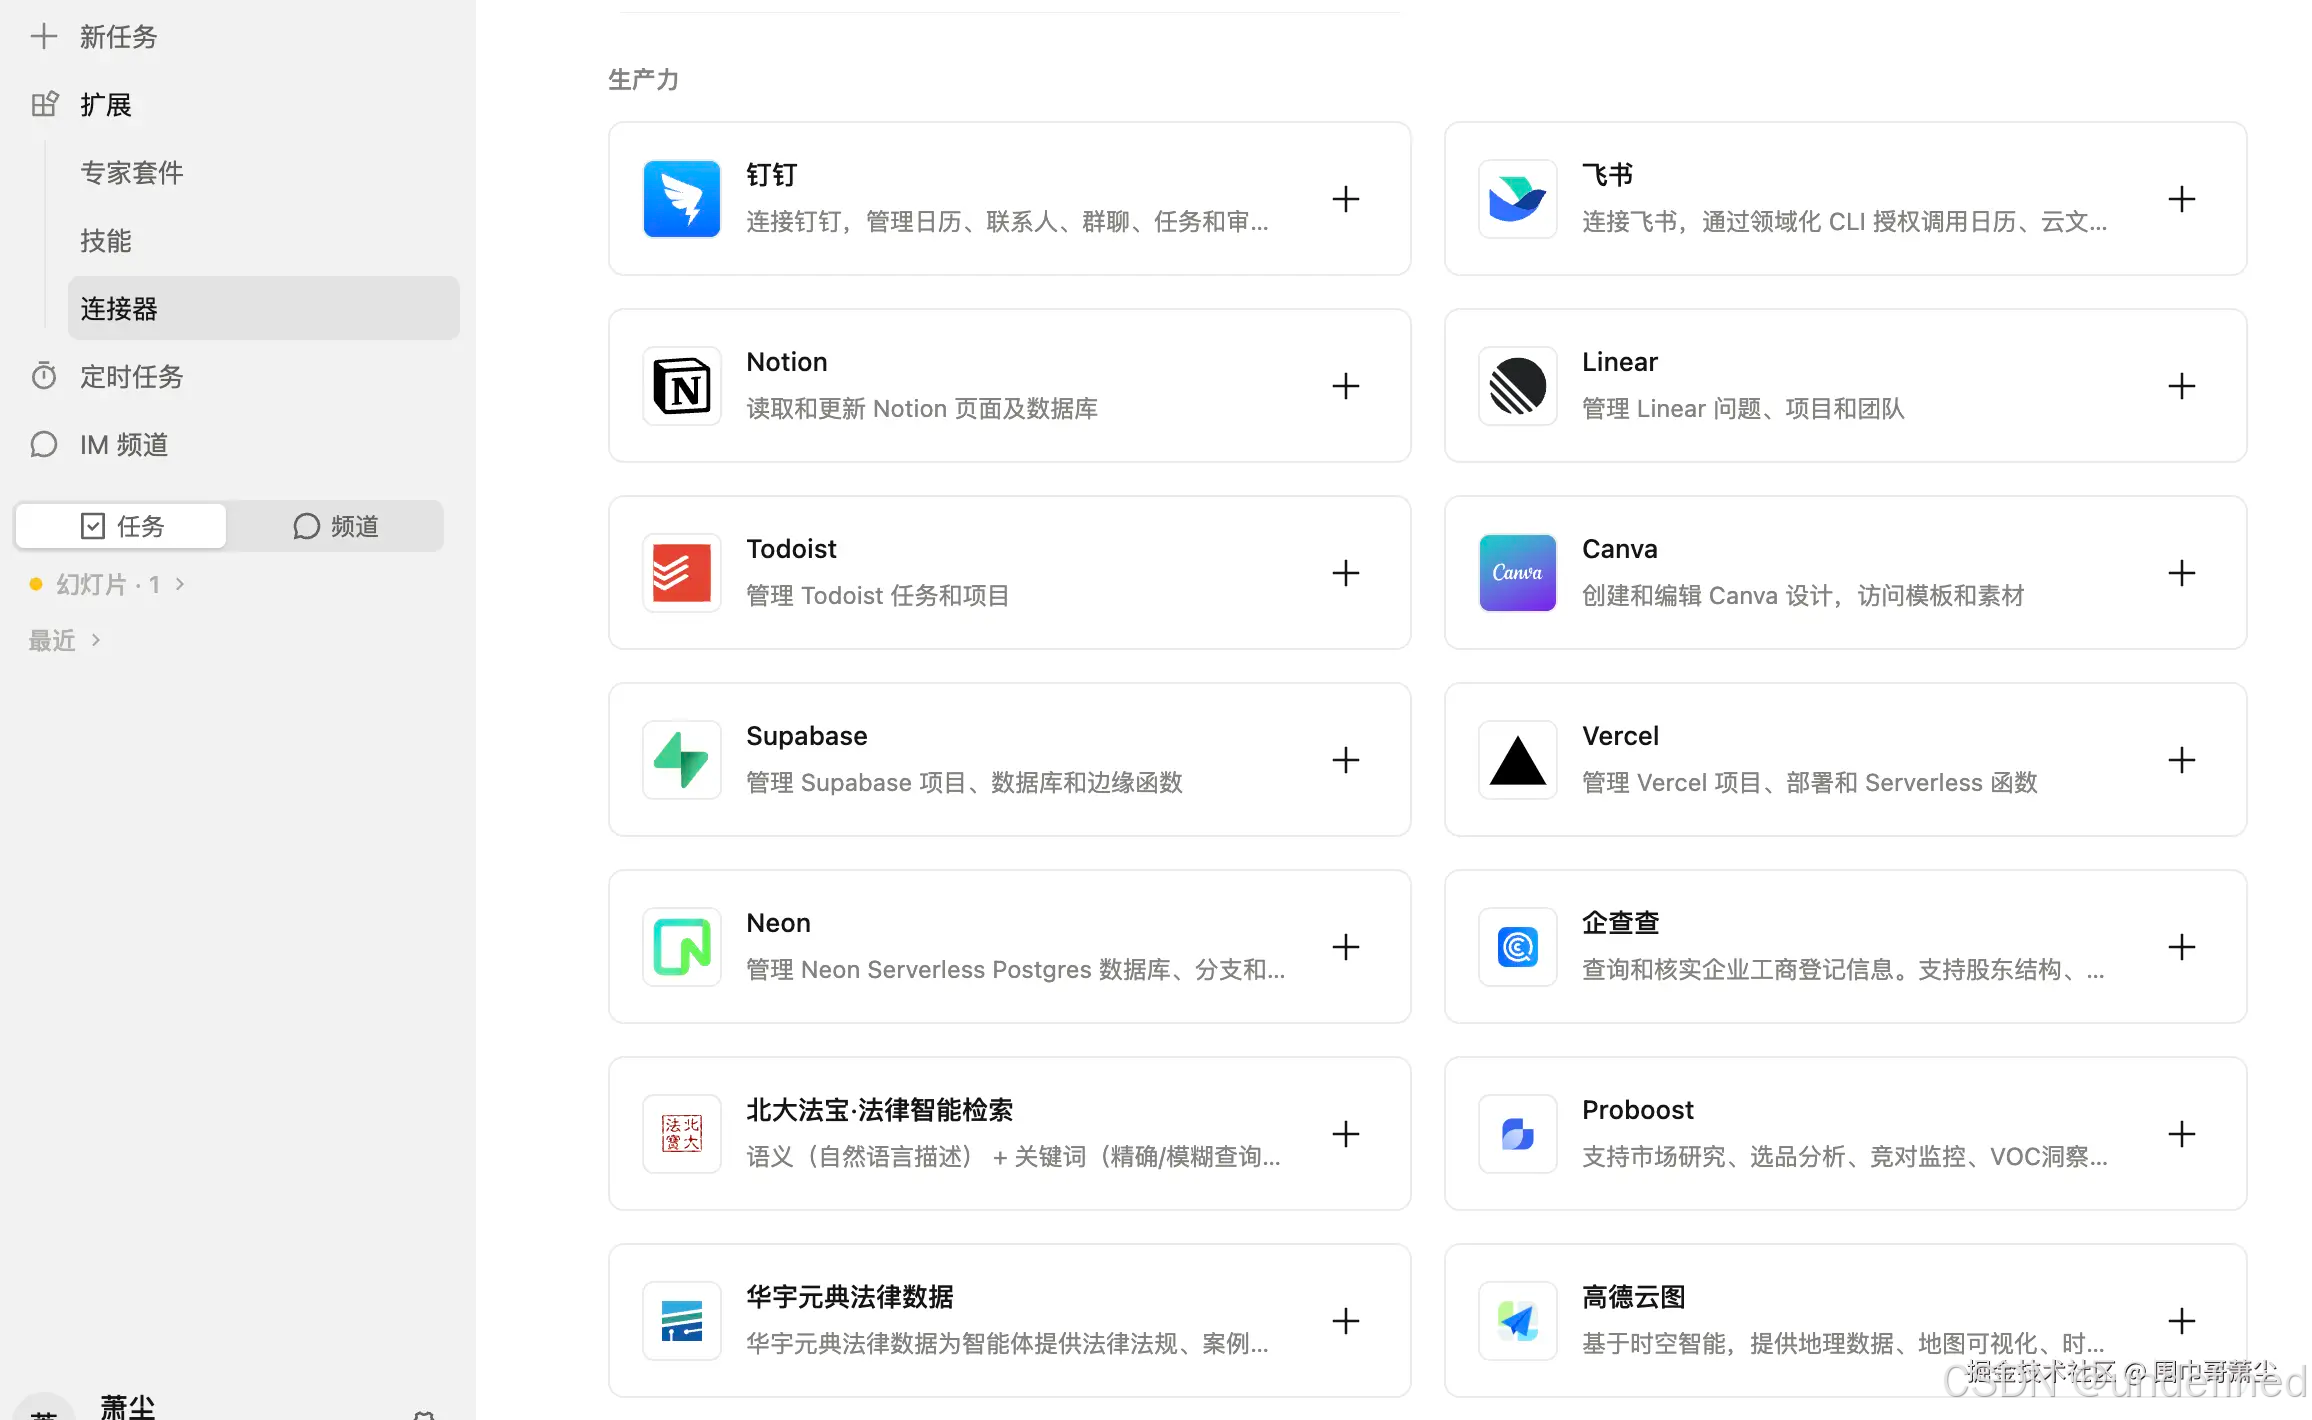Click the Neon Serverless Postgres description
This screenshot has height=1420, width=2312.
click(1016, 970)
